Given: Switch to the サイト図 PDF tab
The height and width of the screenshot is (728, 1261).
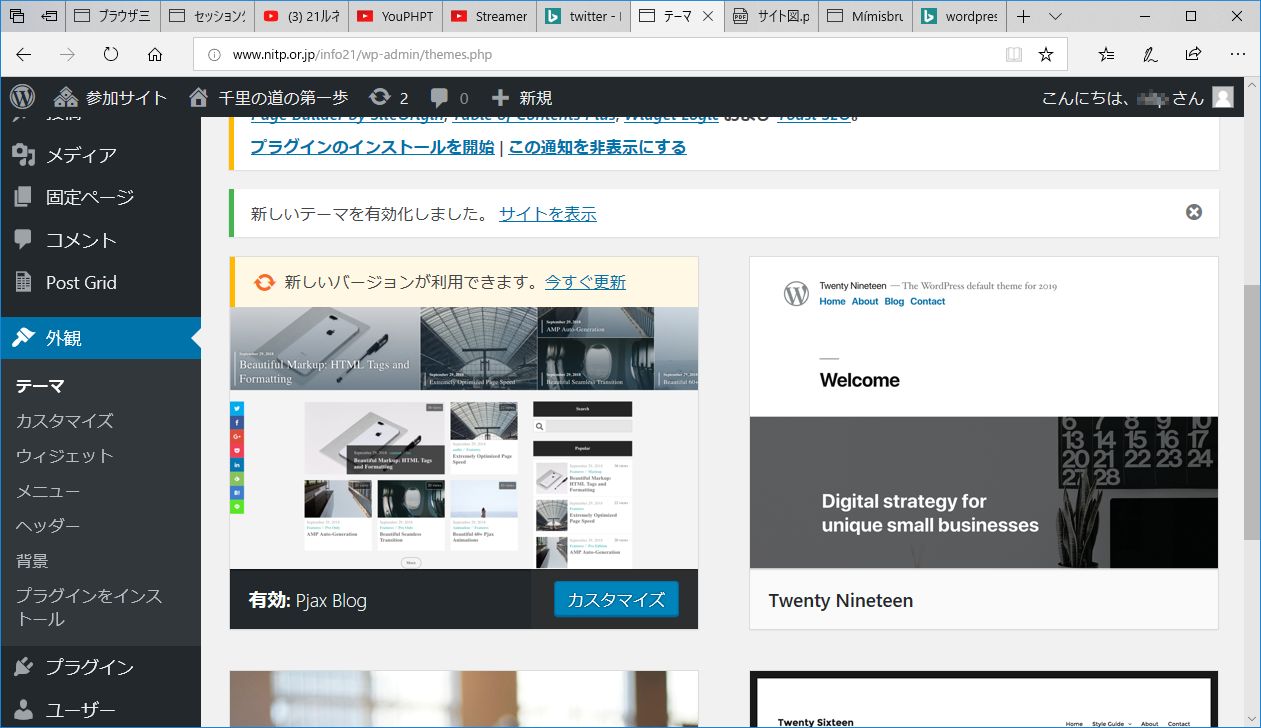Looking at the screenshot, I should click(x=770, y=16).
